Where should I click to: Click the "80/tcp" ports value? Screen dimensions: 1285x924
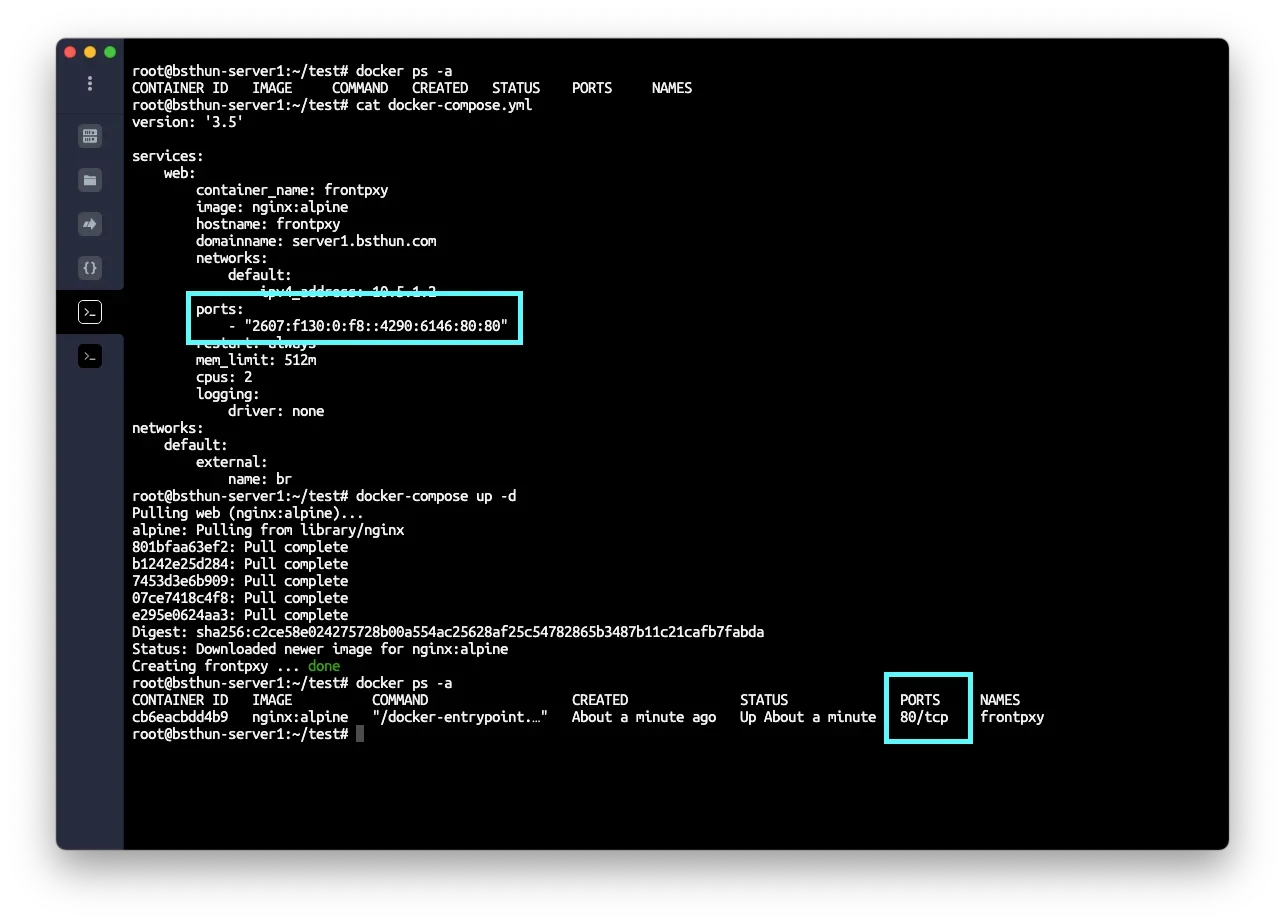click(924, 717)
